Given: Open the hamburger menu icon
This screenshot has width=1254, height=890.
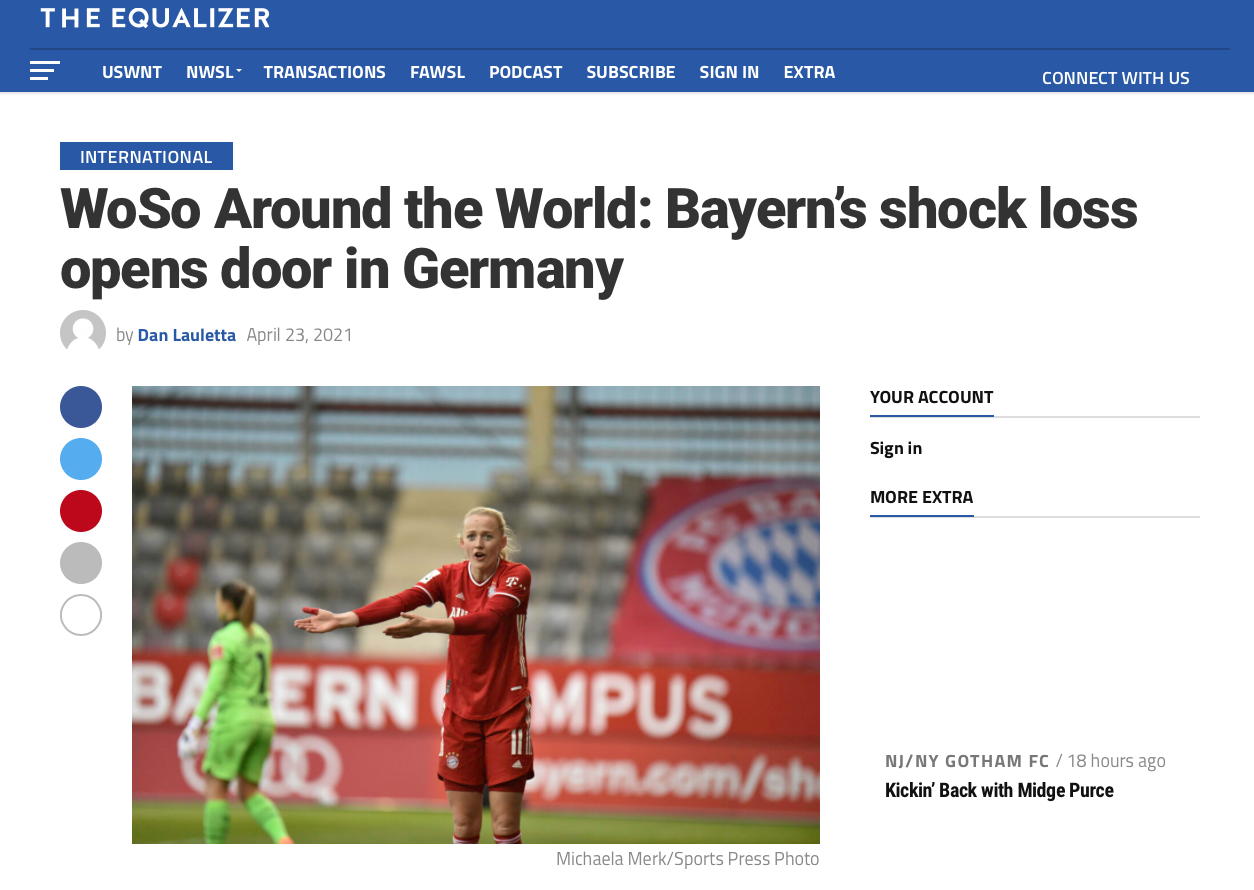Looking at the screenshot, I should pos(45,71).
